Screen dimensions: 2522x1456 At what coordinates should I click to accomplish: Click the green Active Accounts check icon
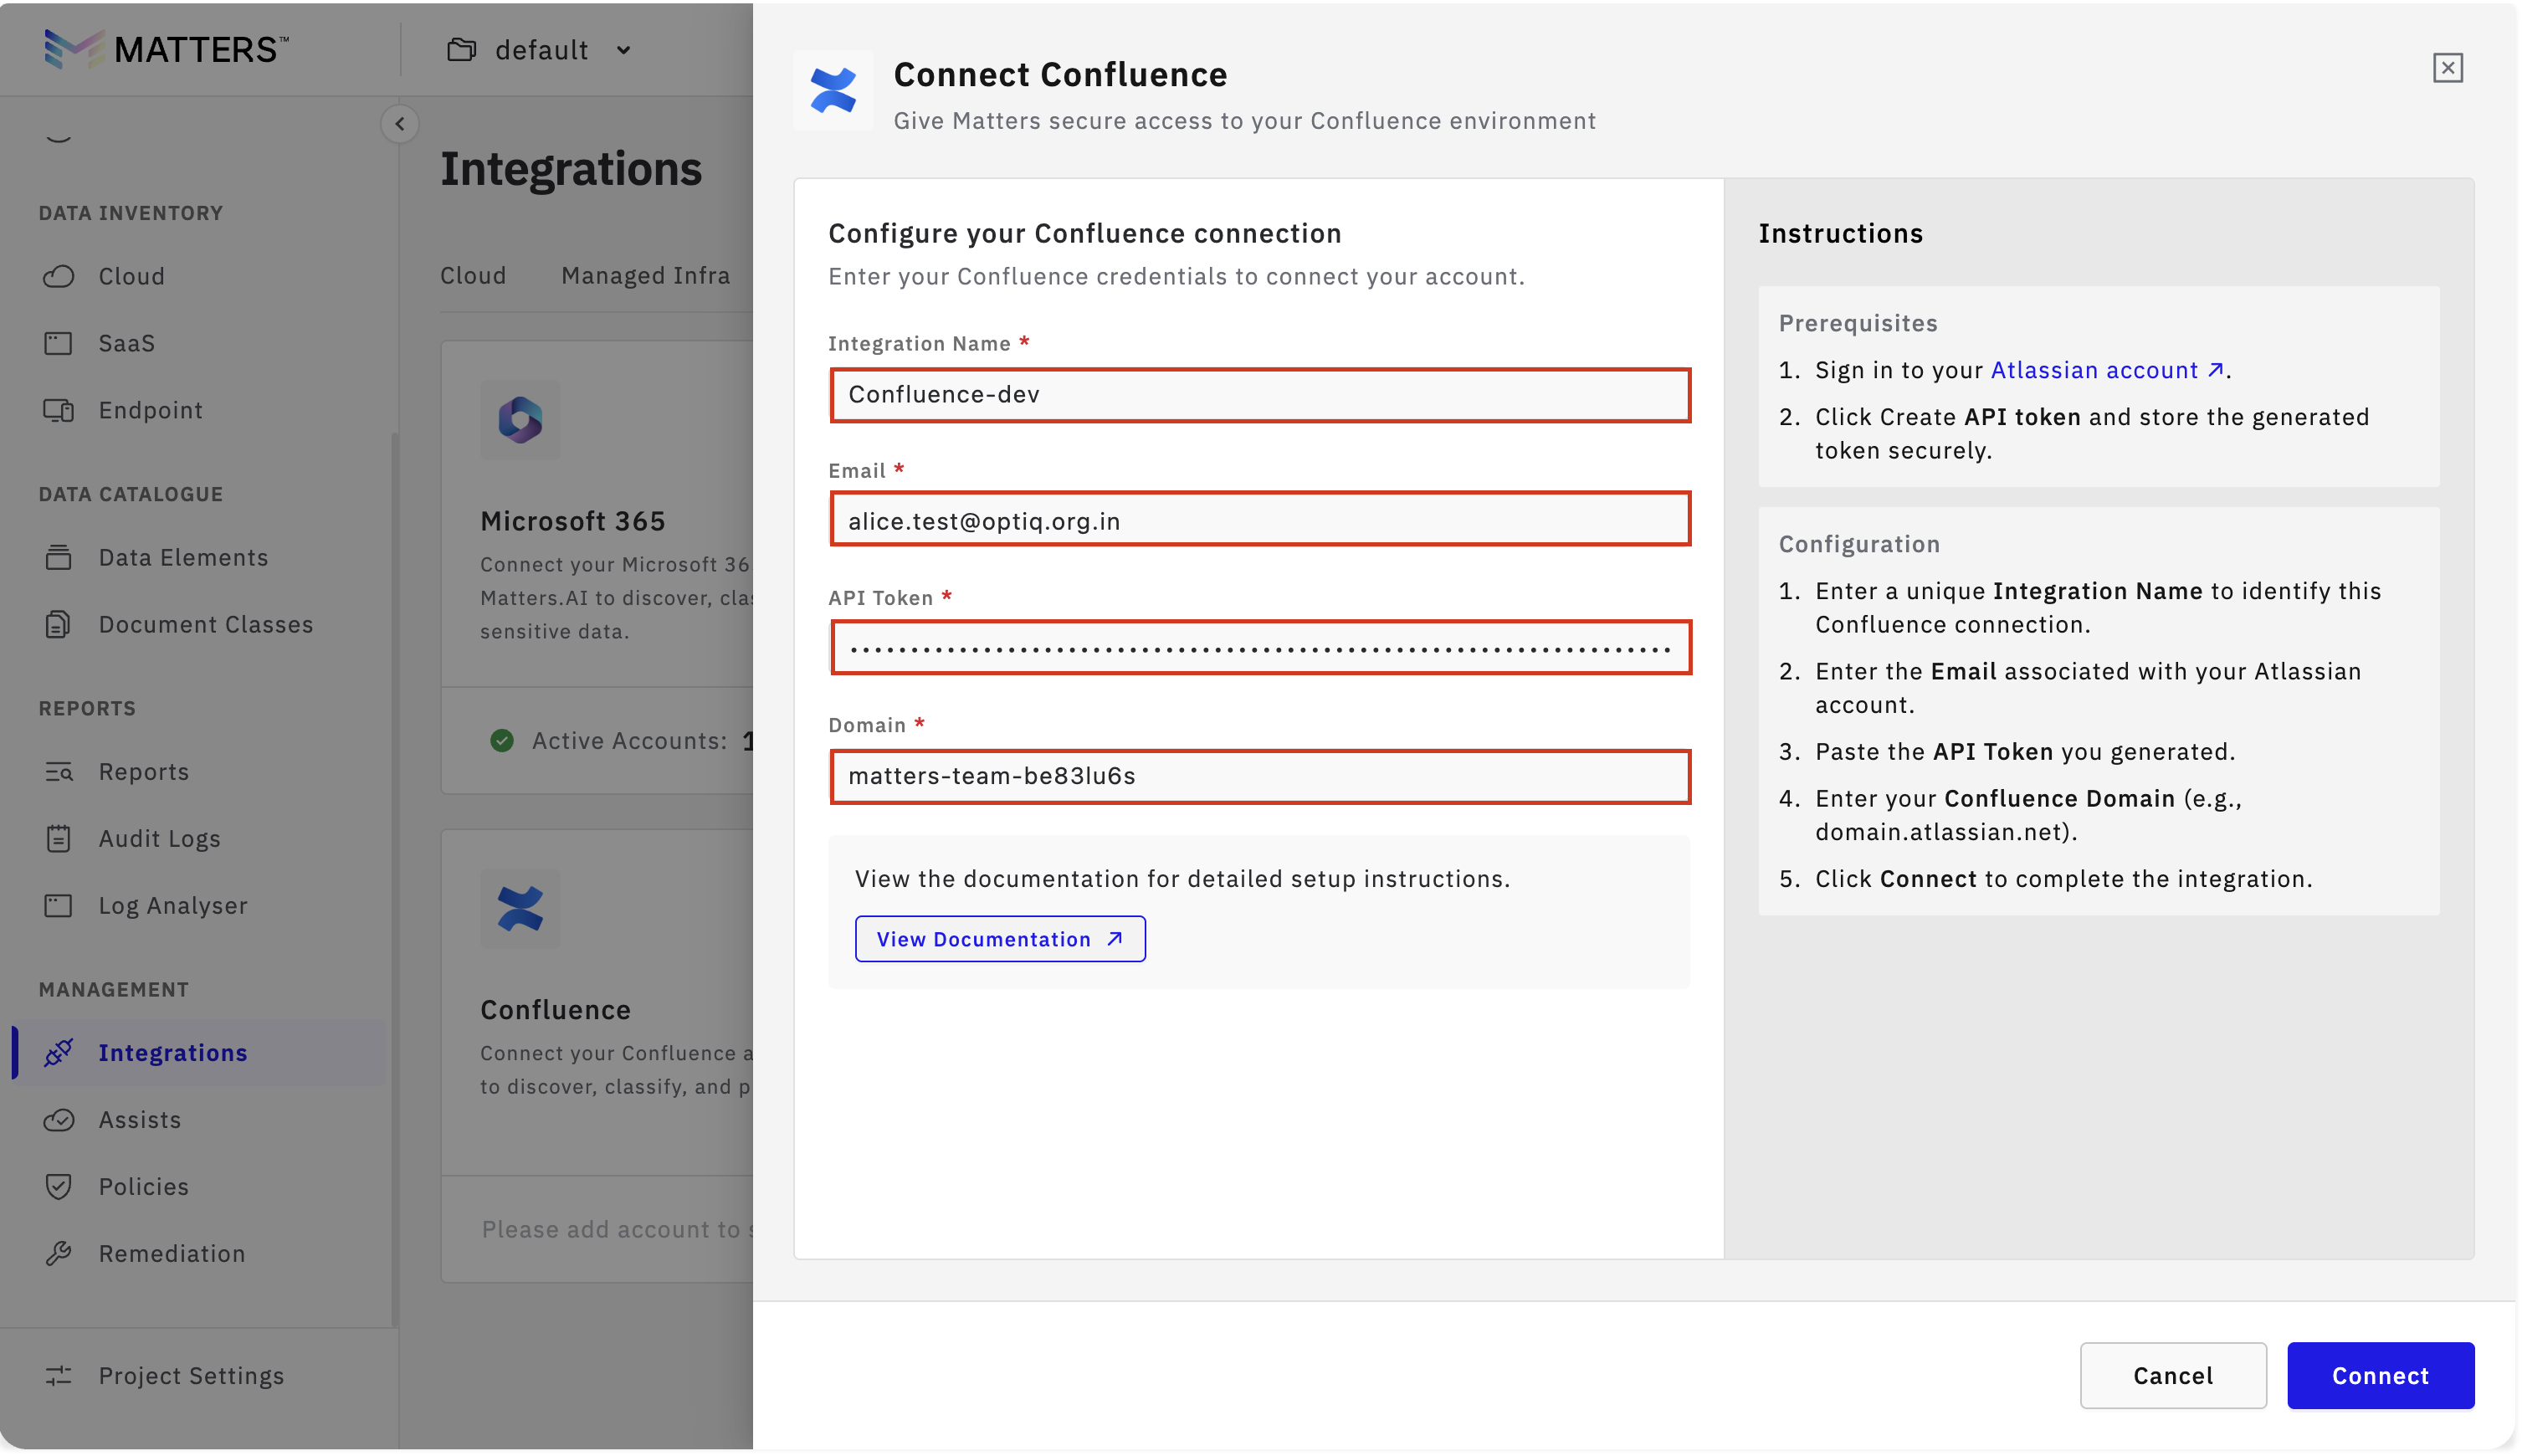tap(502, 740)
